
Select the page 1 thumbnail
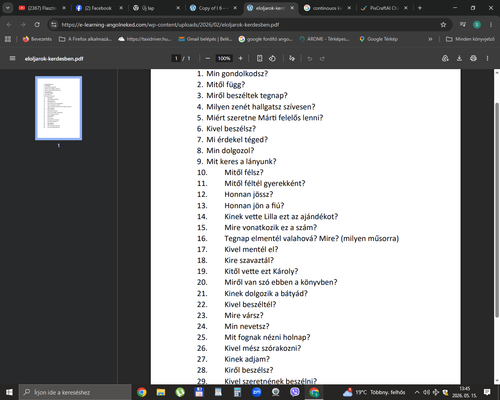pyautogui.click(x=59, y=108)
